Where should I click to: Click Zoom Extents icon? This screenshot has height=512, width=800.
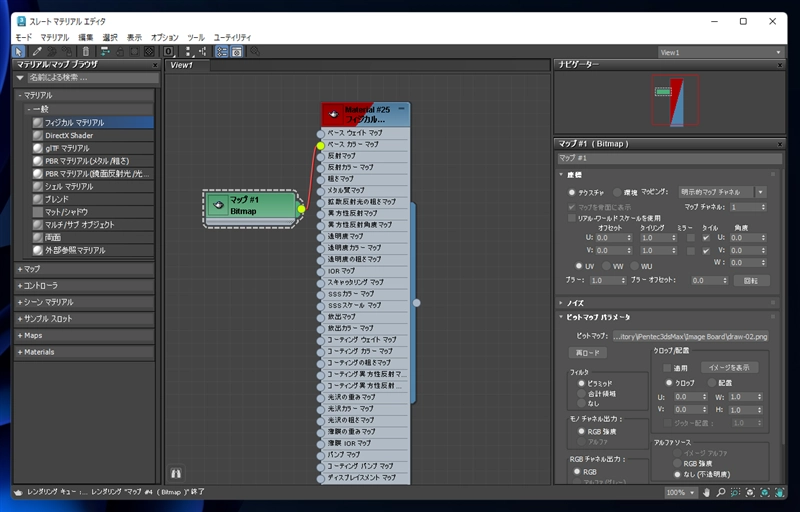(x=750, y=493)
